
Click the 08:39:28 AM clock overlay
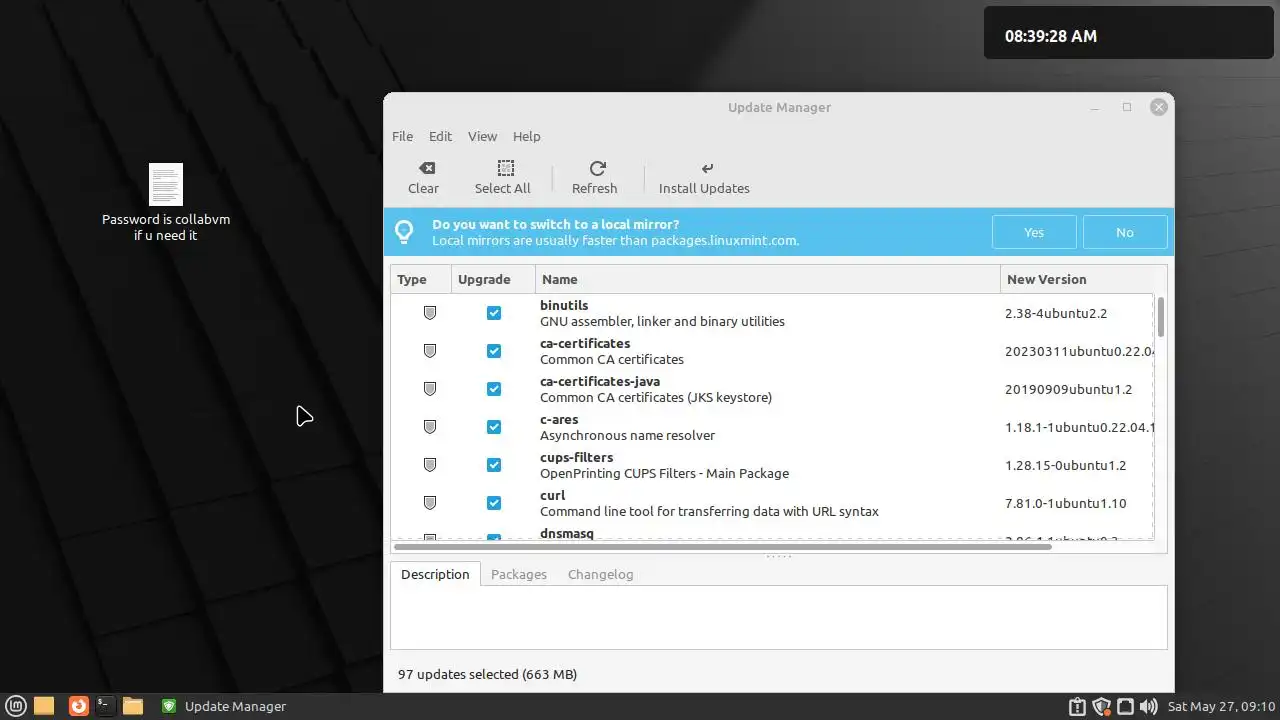(x=1051, y=36)
